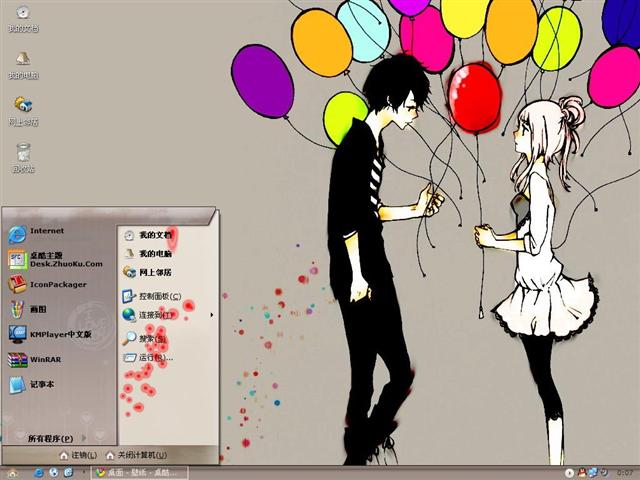Screen dimensions: 640x480
Task: Click the network computers tray icon
Action: click(x=593, y=473)
